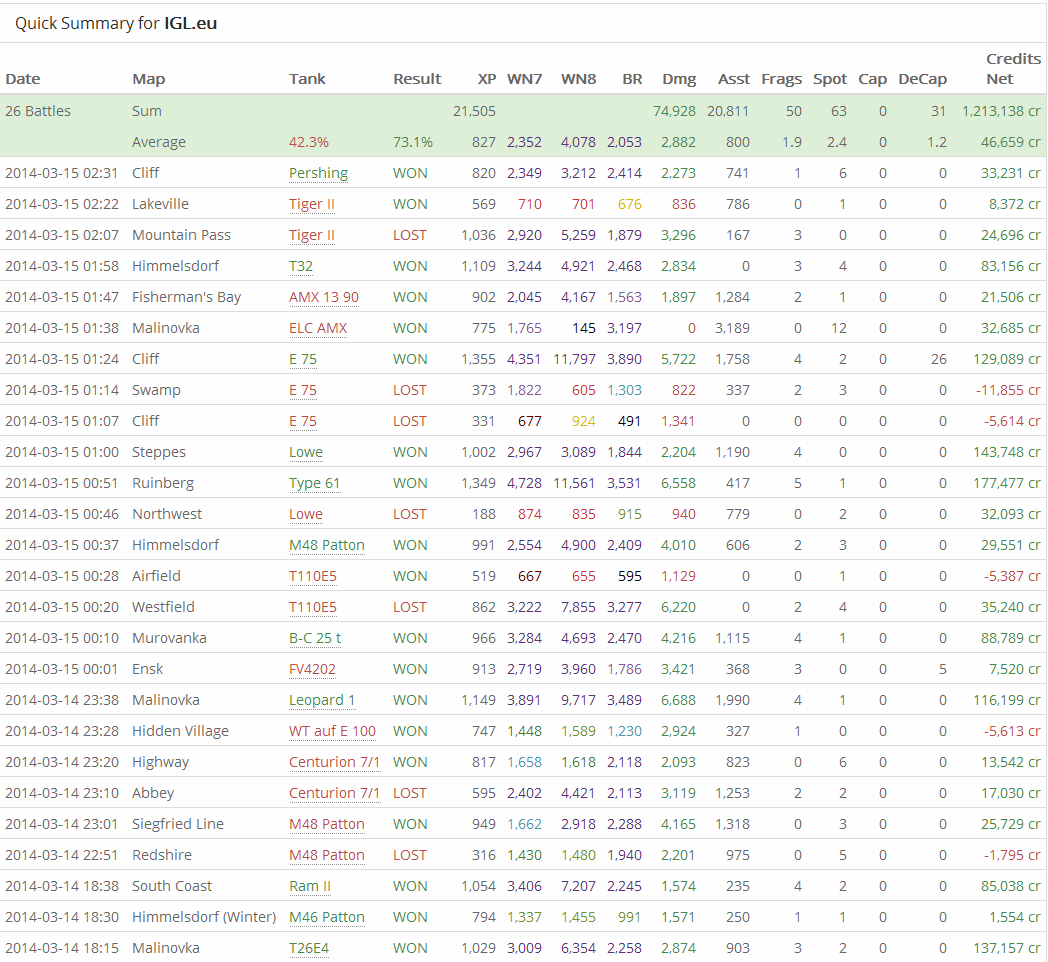The image size is (1048, 962).
Task: Click the WN8 column header
Action: (578, 79)
